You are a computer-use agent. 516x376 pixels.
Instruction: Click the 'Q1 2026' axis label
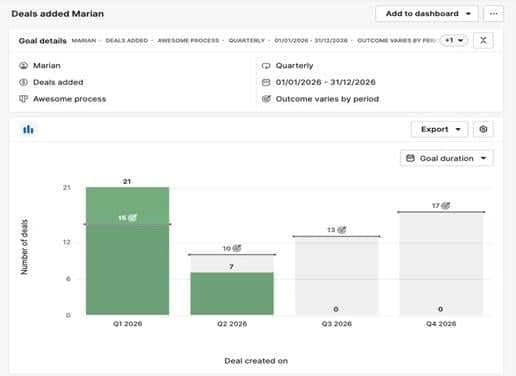click(127, 324)
